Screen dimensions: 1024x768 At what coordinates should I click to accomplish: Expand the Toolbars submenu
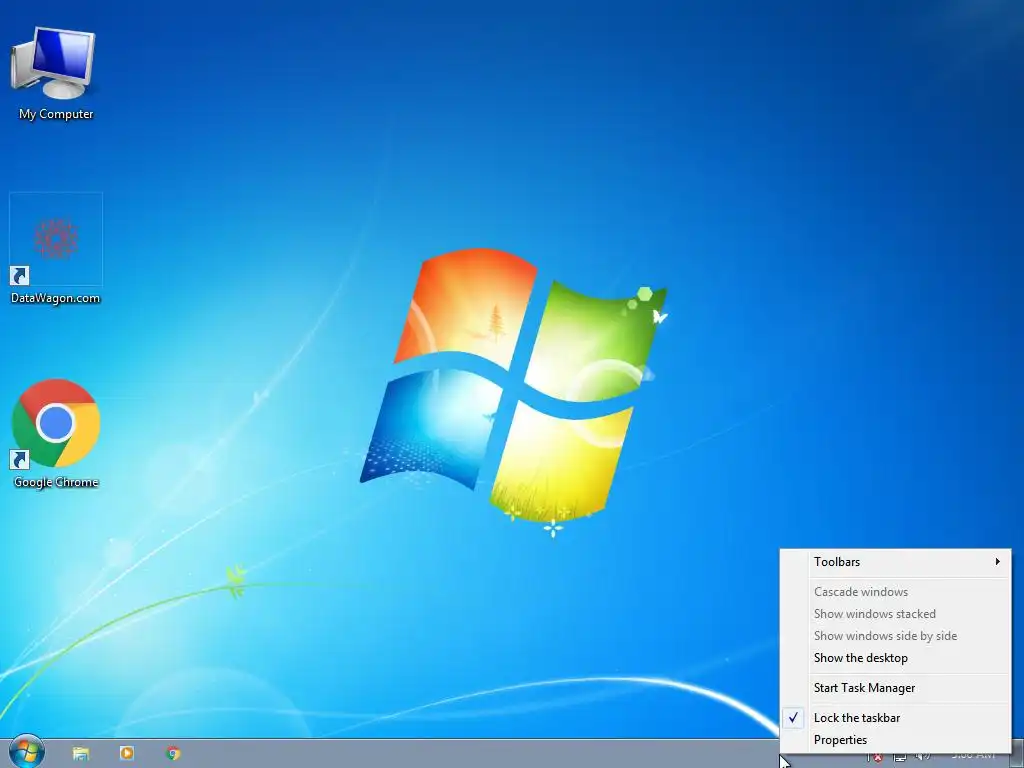click(x=895, y=562)
